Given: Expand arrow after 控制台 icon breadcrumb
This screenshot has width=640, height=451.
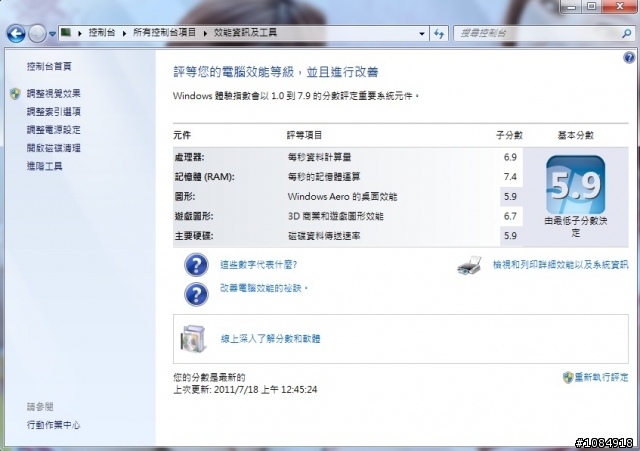Looking at the screenshot, I should 80,33.
